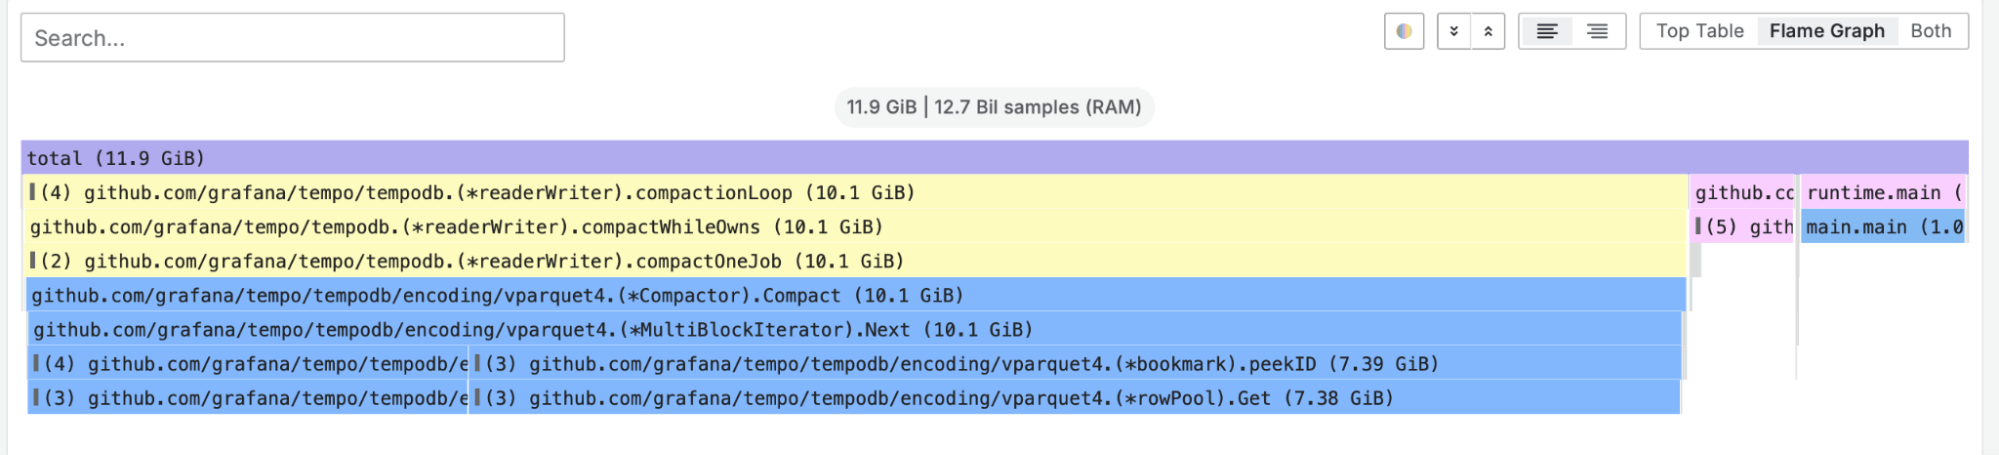
Task: Select the Flame Graph view
Action: (1826, 31)
